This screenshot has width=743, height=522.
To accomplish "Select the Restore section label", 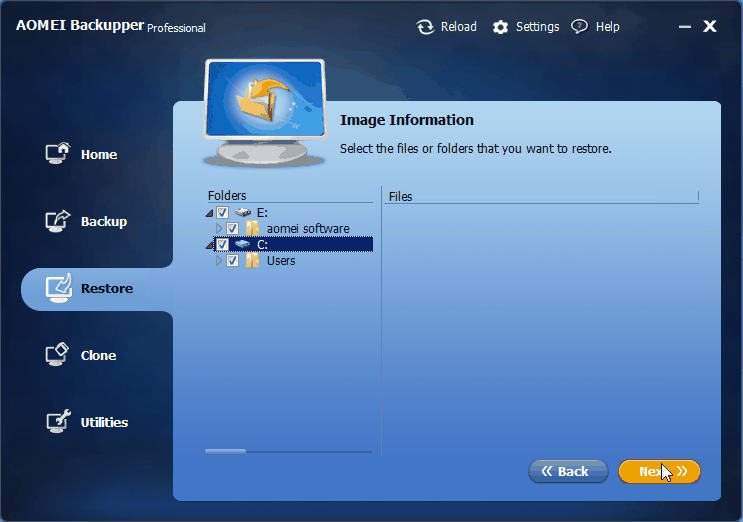I will (107, 288).
